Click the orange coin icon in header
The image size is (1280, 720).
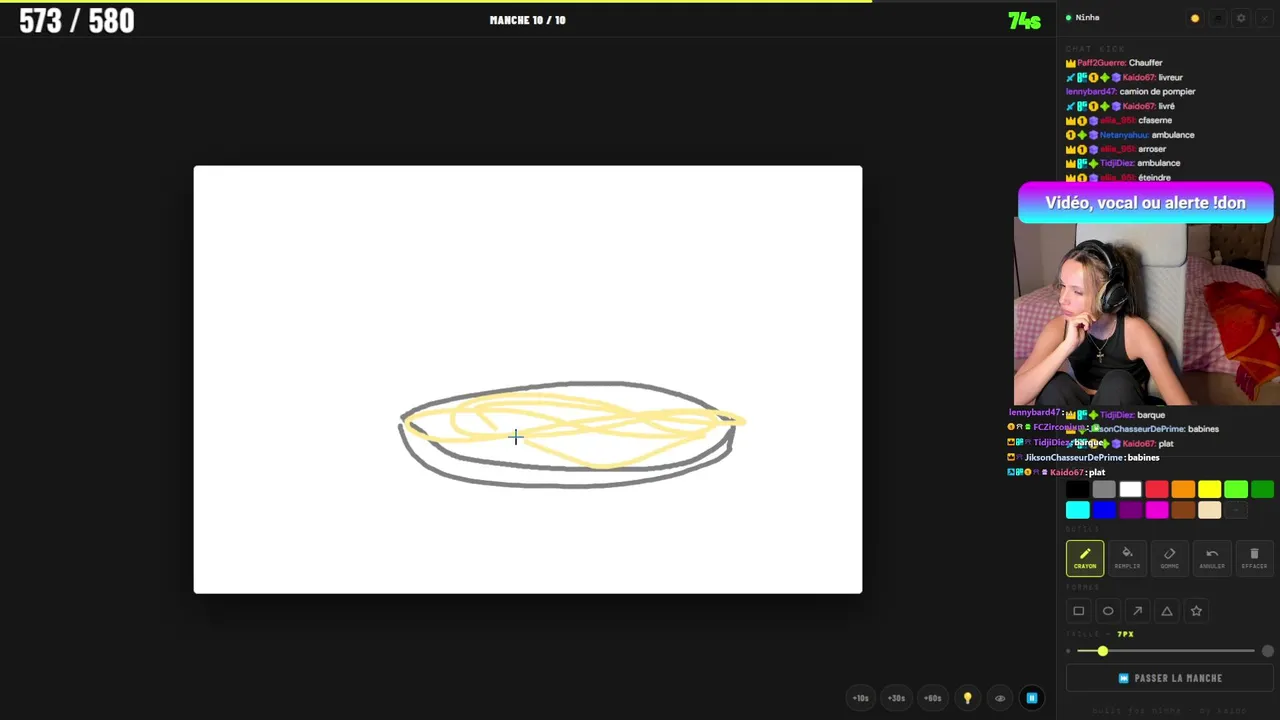(1195, 18)
